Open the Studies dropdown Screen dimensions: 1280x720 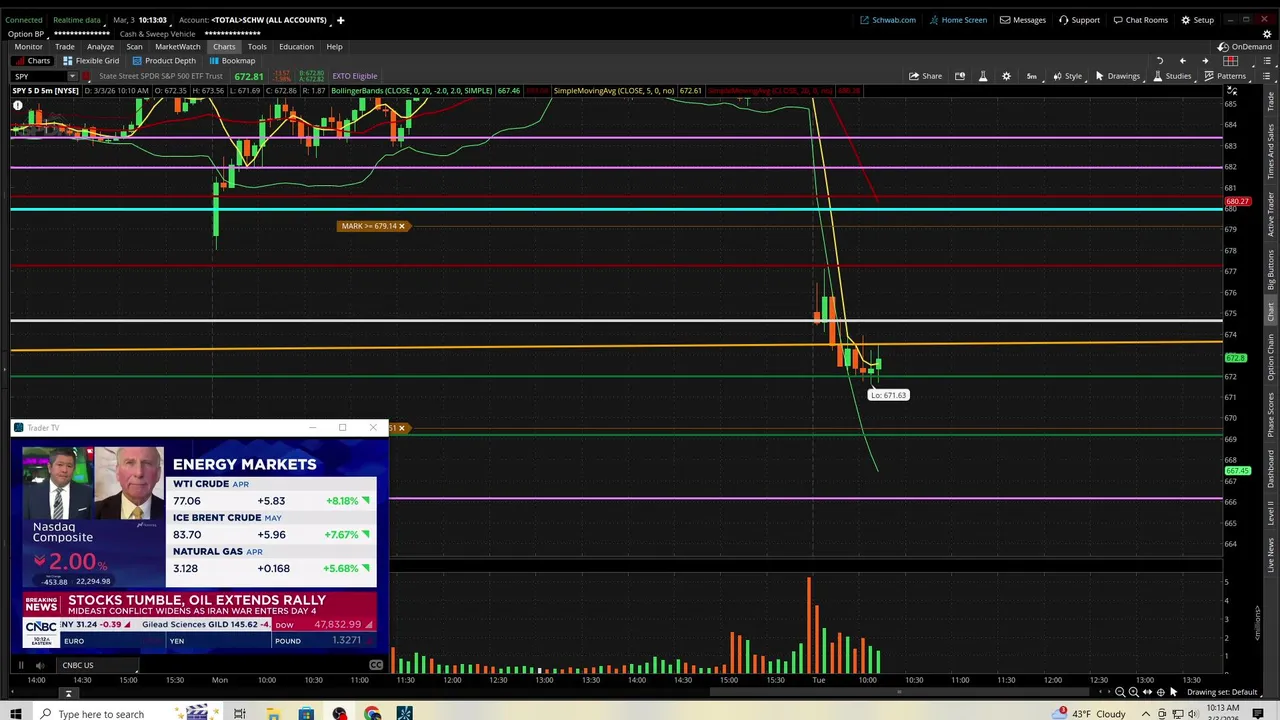point(1172,76)
